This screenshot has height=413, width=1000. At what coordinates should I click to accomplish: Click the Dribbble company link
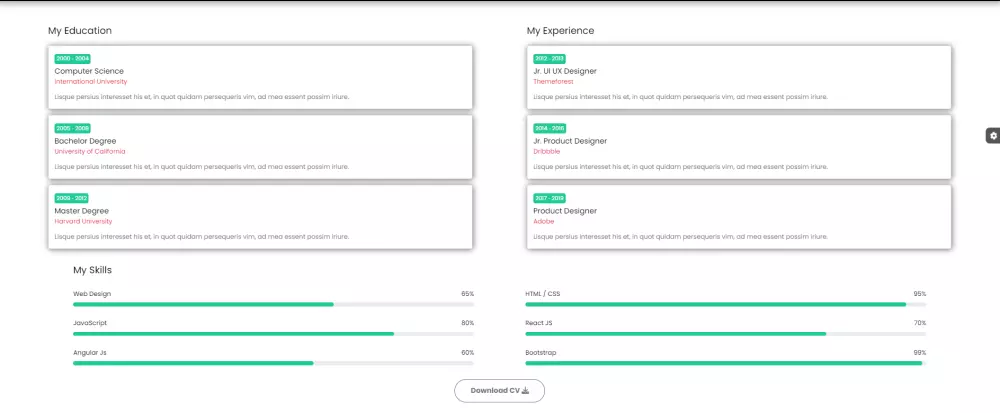(548, 151)
